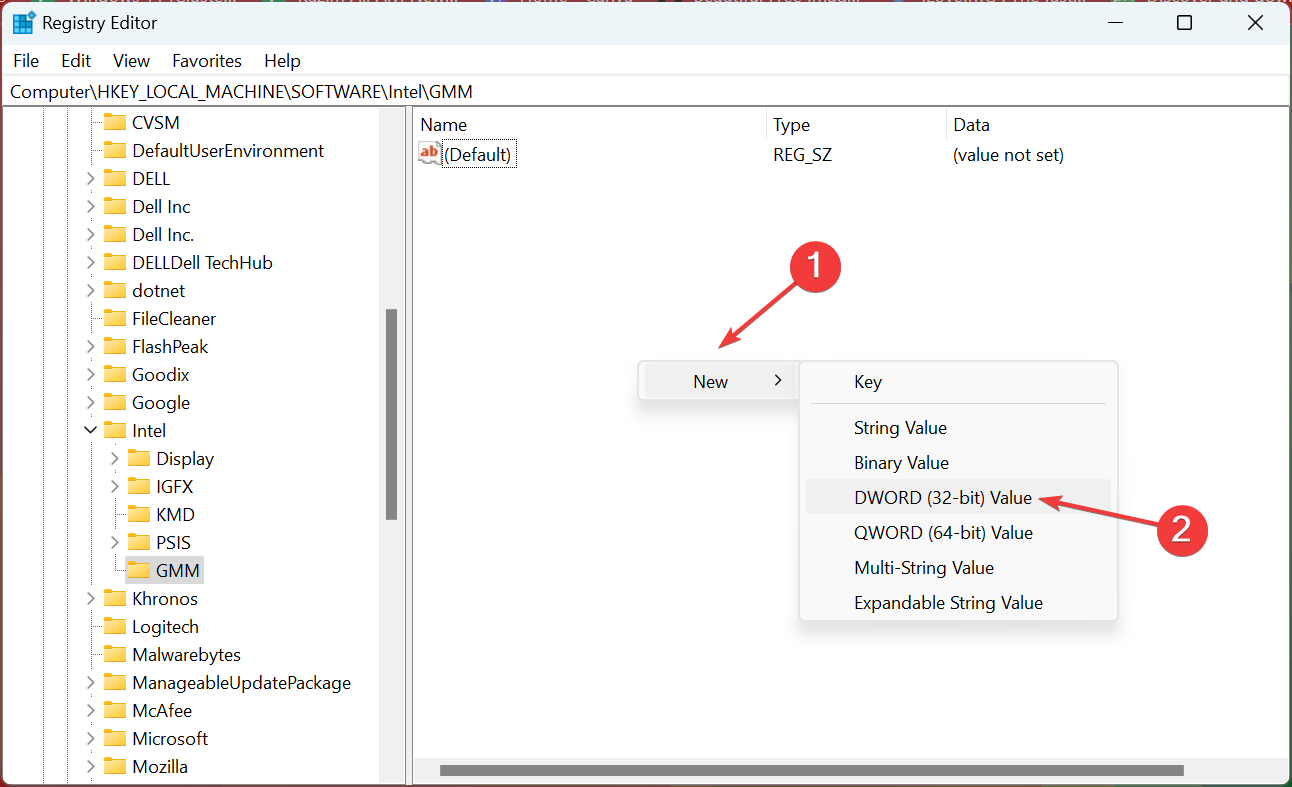Expand the Mozilla key

tap(91, 767)
